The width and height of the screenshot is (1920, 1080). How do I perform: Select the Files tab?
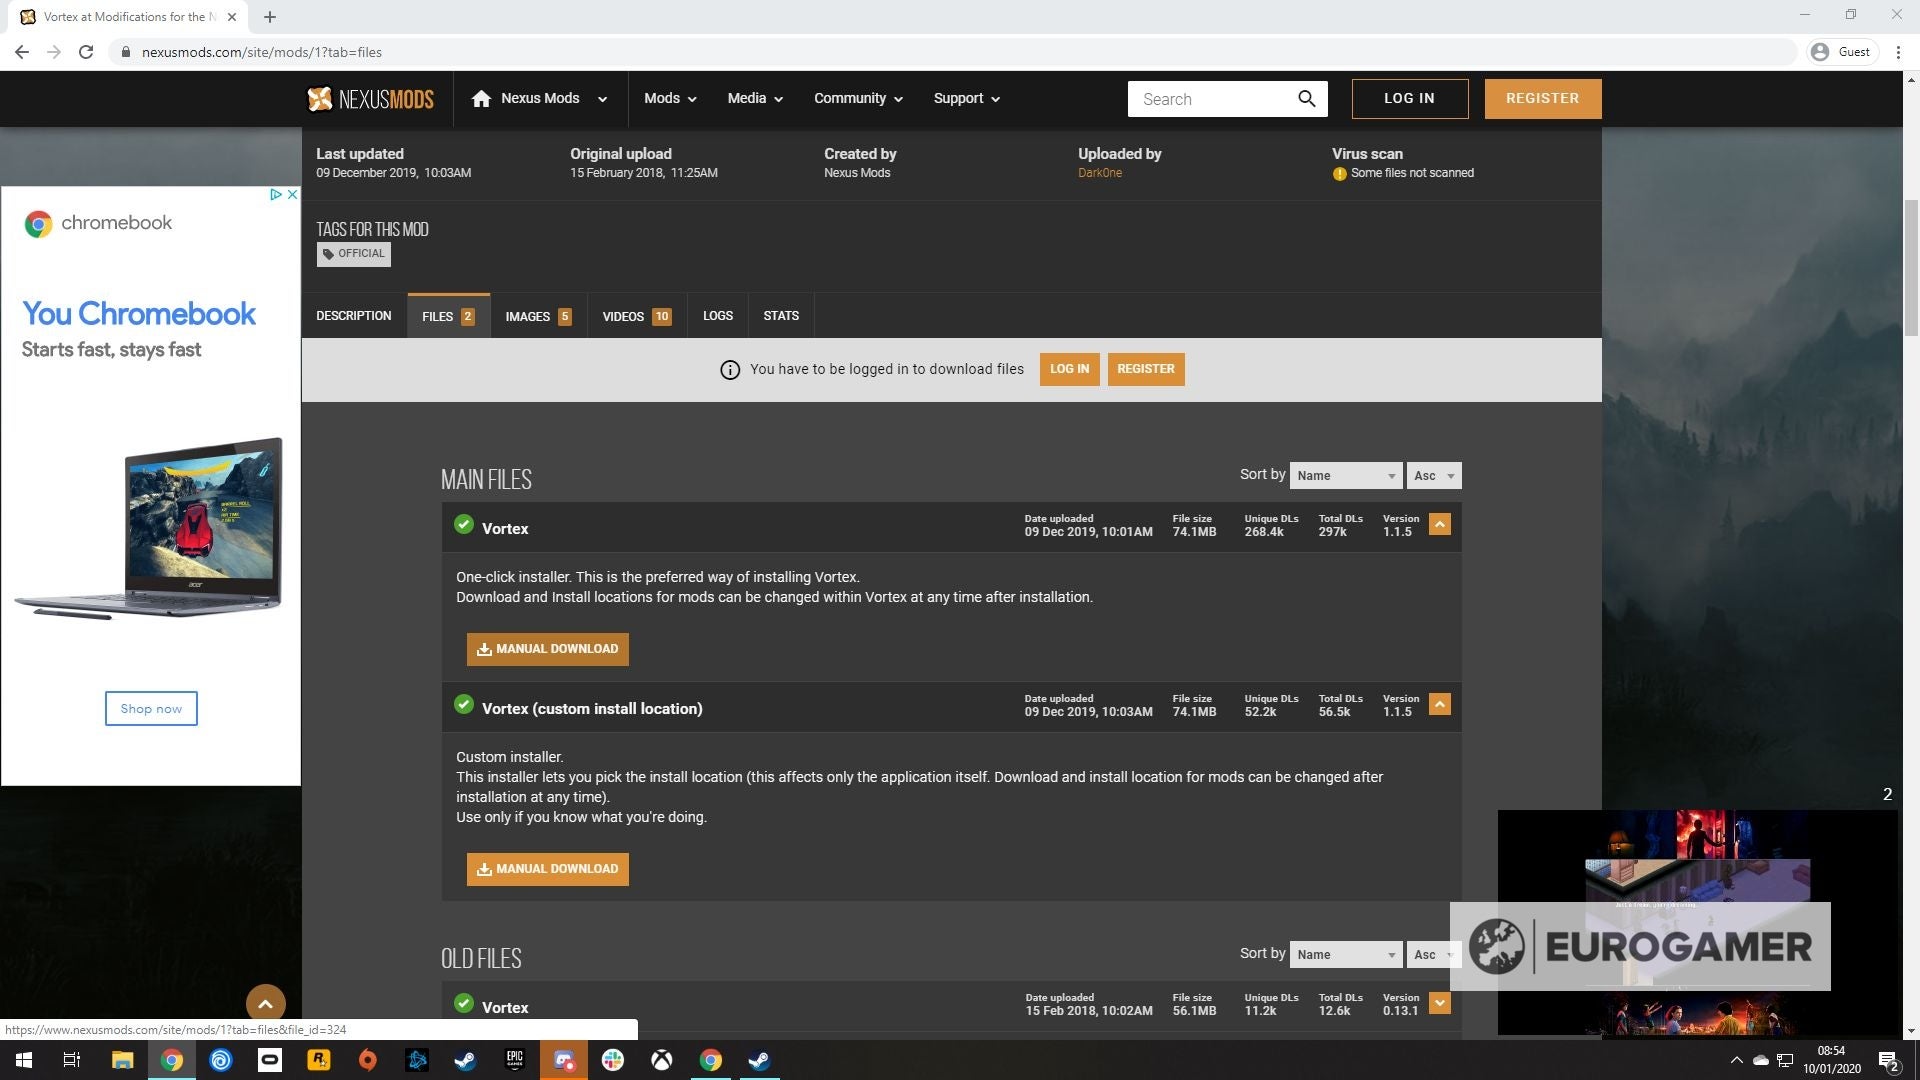448,316
